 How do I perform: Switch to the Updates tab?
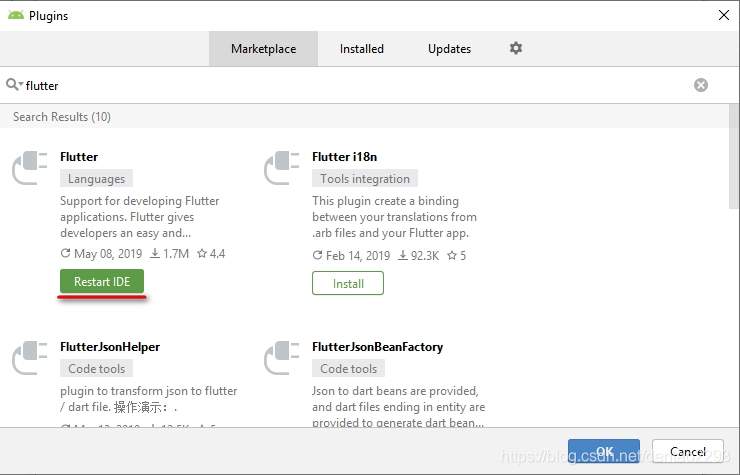[x=449, y=49]
